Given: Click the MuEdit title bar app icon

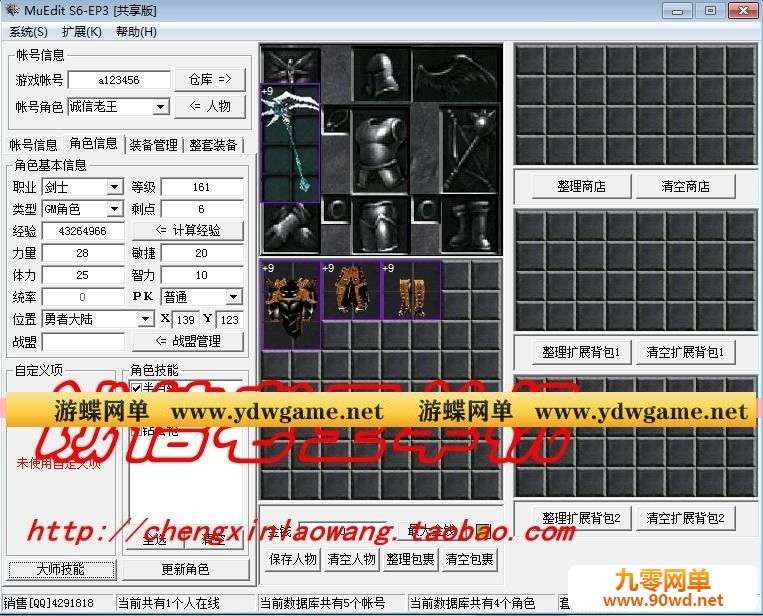Looking at the screenshot, I should click(x=12, y=10).
